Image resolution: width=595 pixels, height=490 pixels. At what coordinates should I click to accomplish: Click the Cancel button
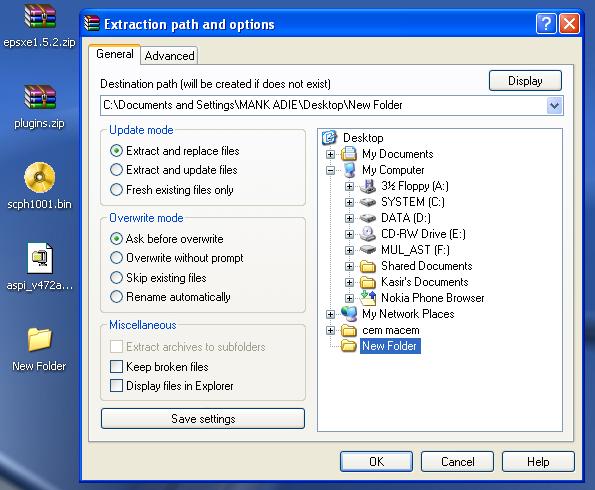click(457, 462)
